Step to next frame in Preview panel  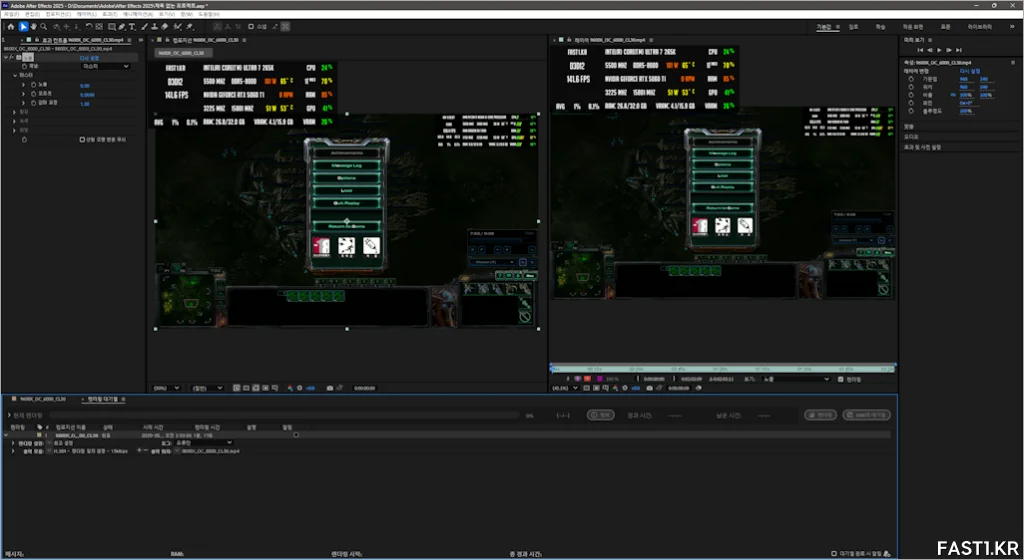pos(949,50)
